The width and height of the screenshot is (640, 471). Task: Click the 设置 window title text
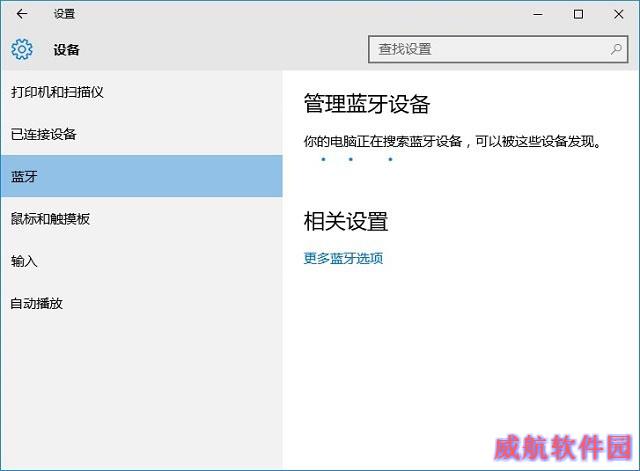pos(64,14)
